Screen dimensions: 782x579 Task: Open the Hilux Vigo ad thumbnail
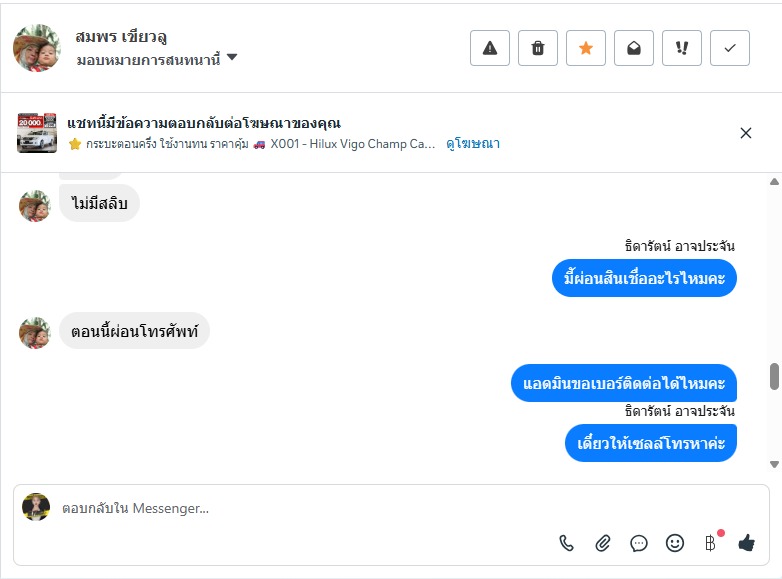pos(37,133)
